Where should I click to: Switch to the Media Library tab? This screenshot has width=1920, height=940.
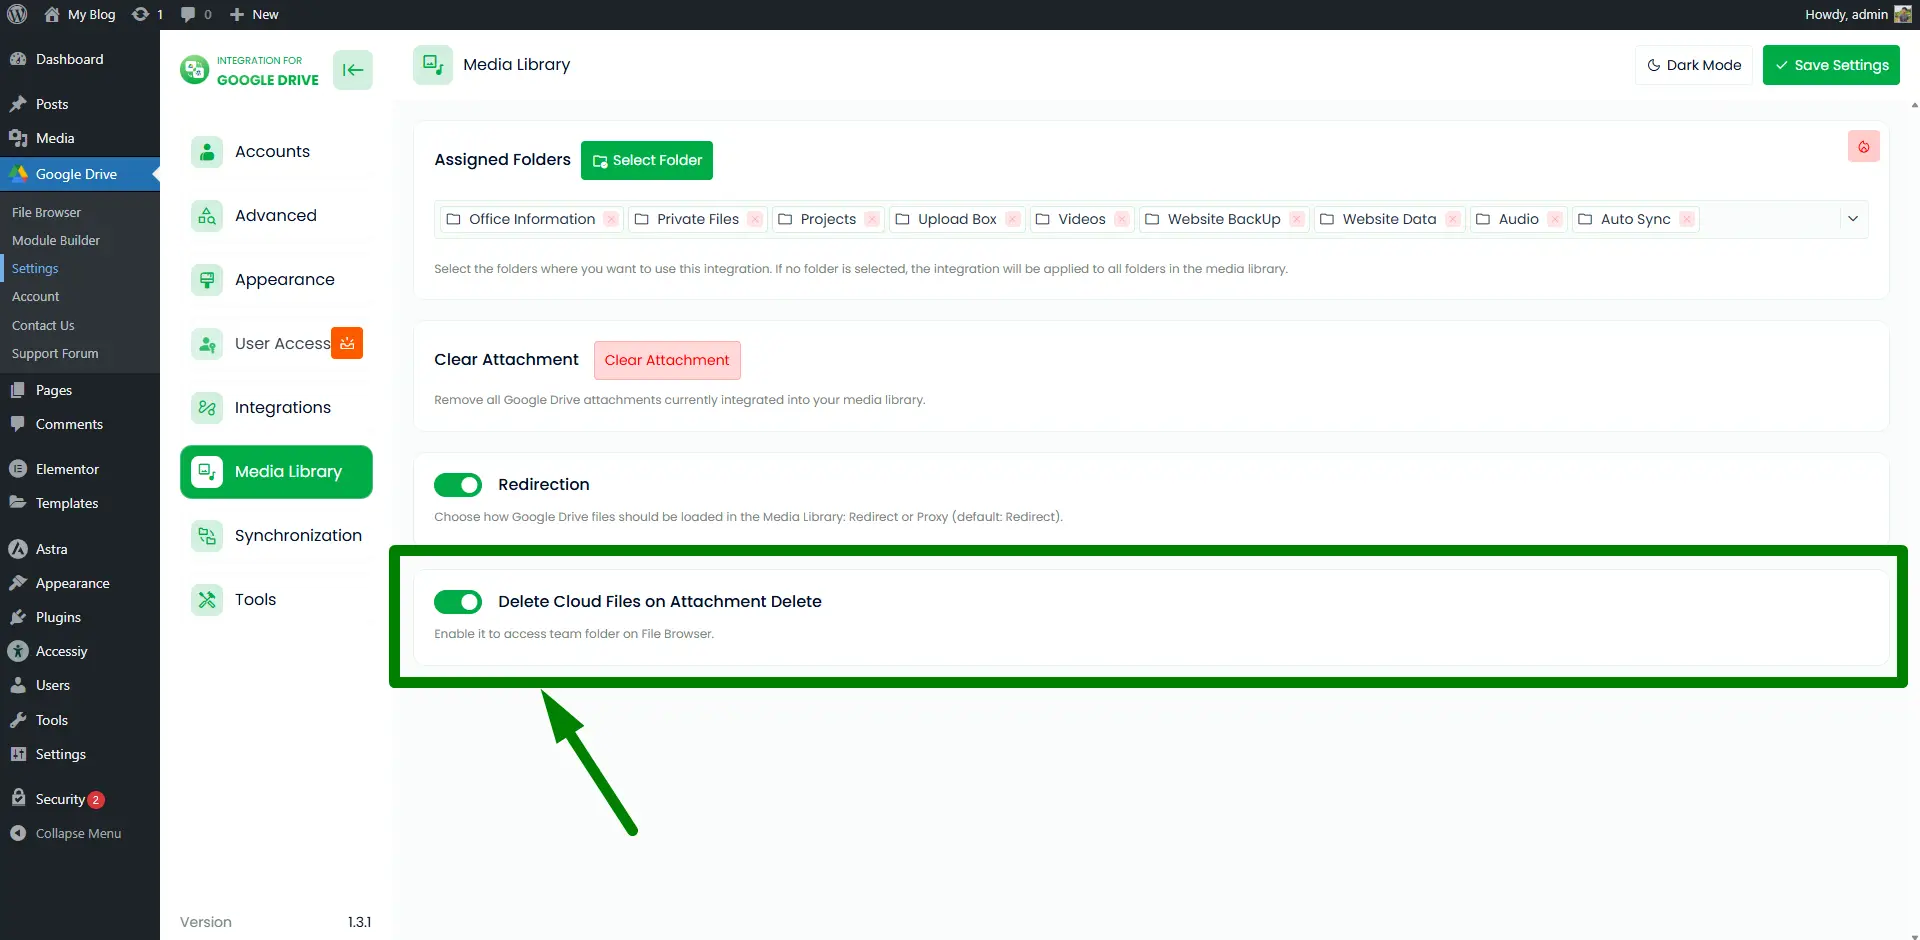[287, 471]
